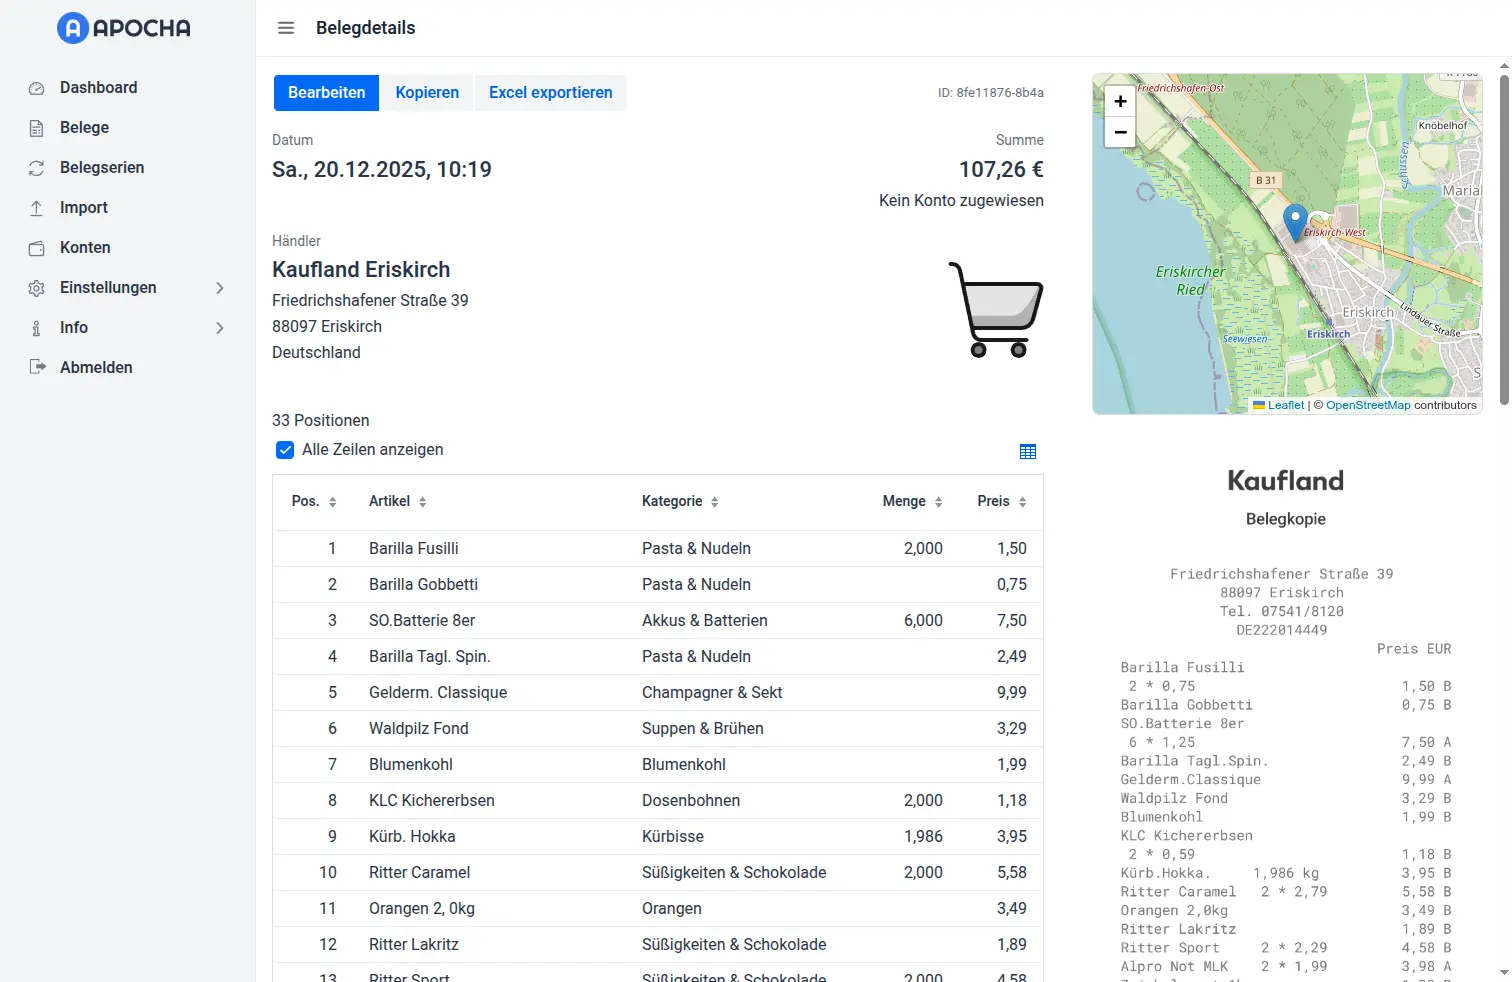The width and height of the screenshot is (1512, 982).
Task: Click the Import icon in sidebar
Action: coord(36,207)
